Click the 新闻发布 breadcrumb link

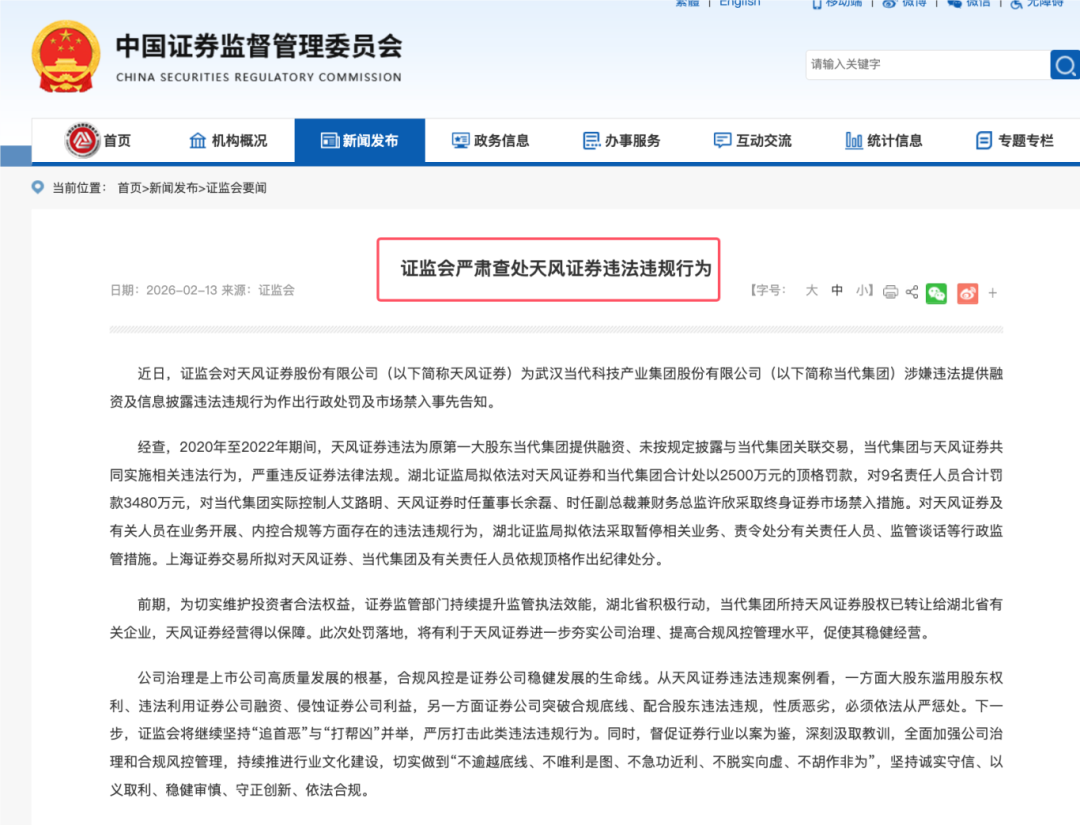coord(174,188)
